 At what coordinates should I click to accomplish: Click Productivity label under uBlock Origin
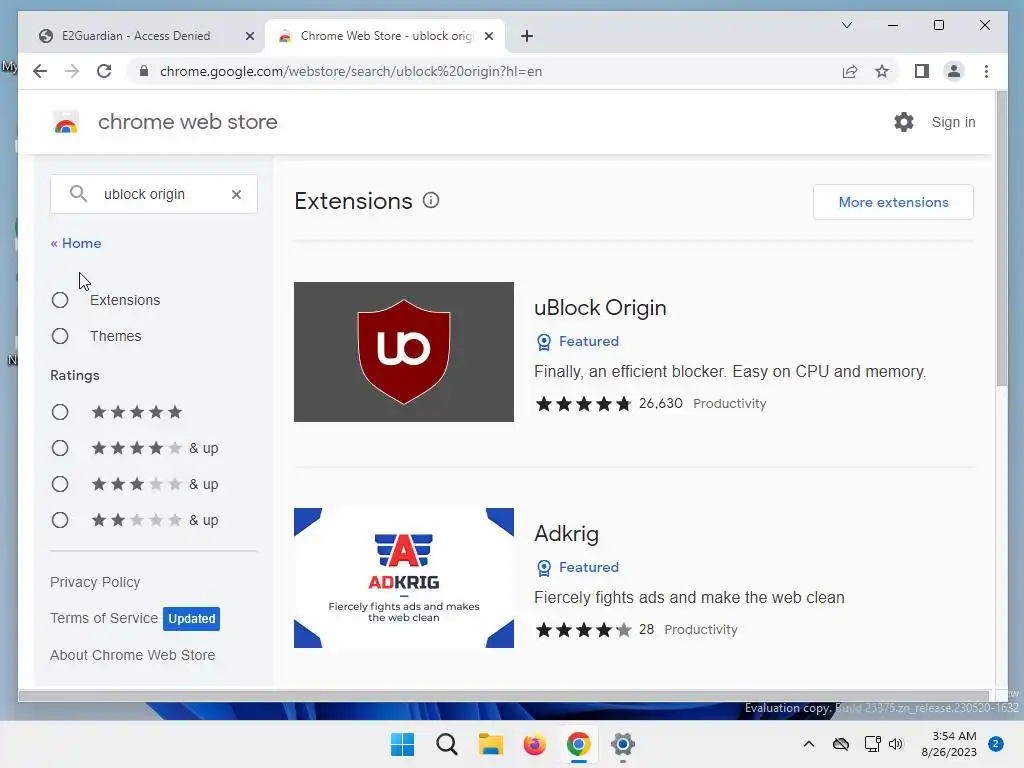tap(729, 404)
